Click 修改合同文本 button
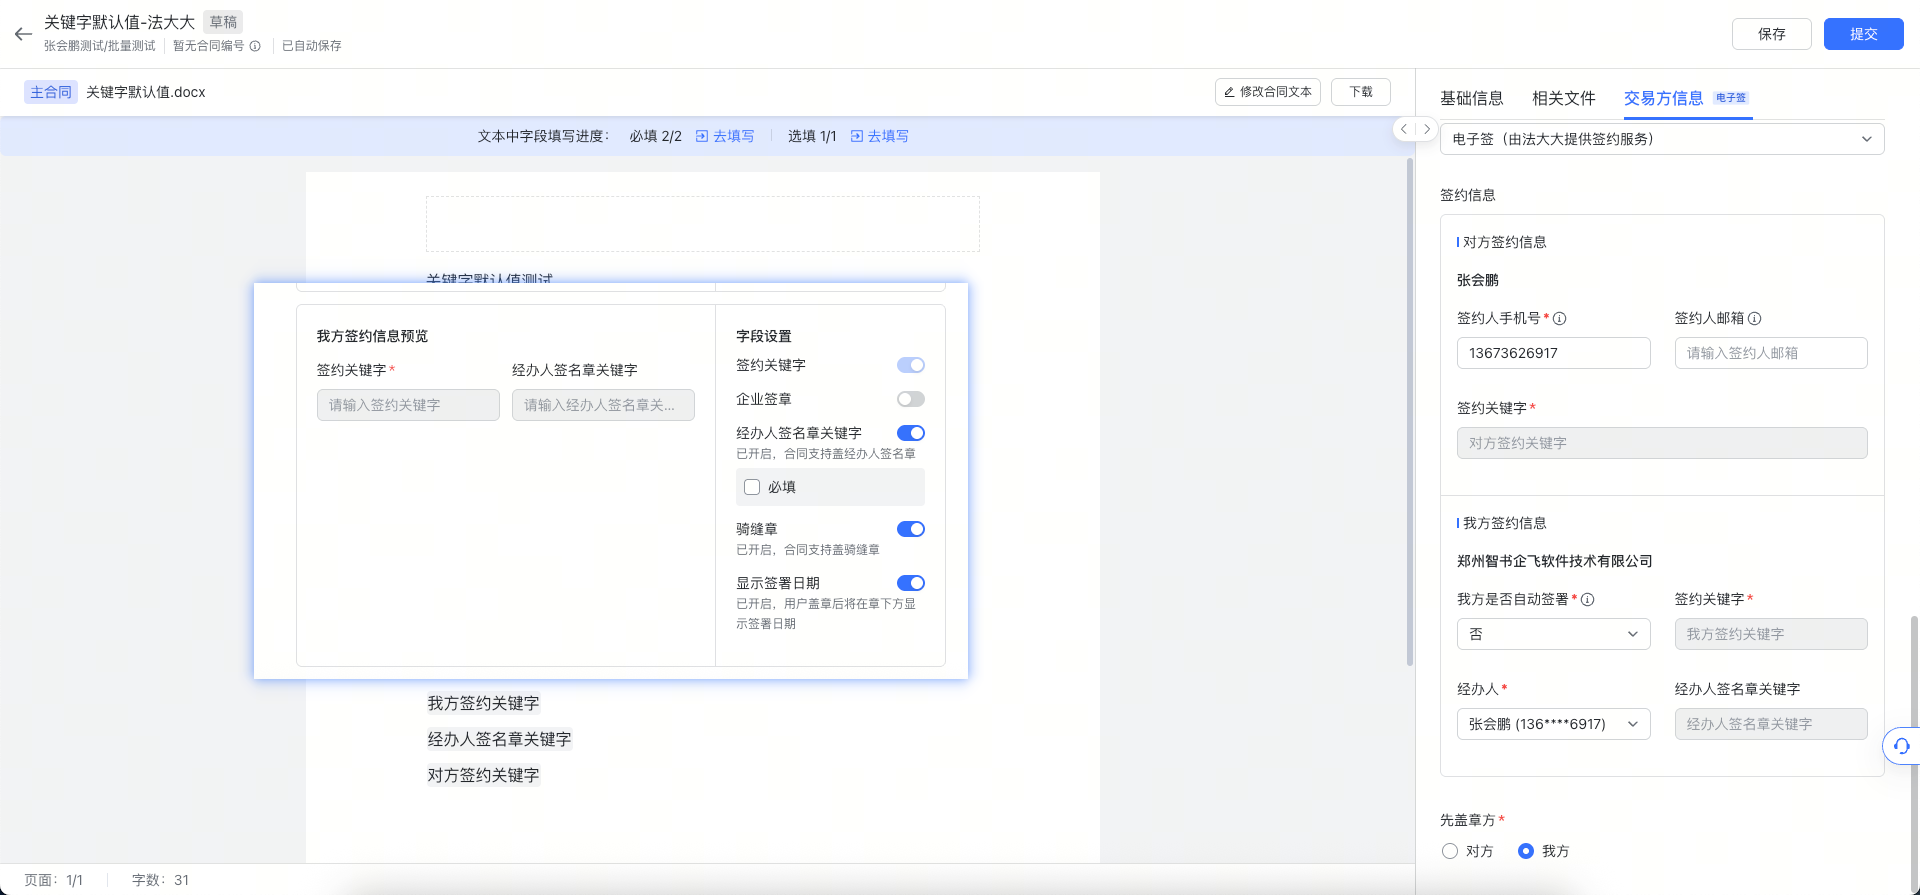The height and width of the screenshot is (895, 1920). [1267, 92]
